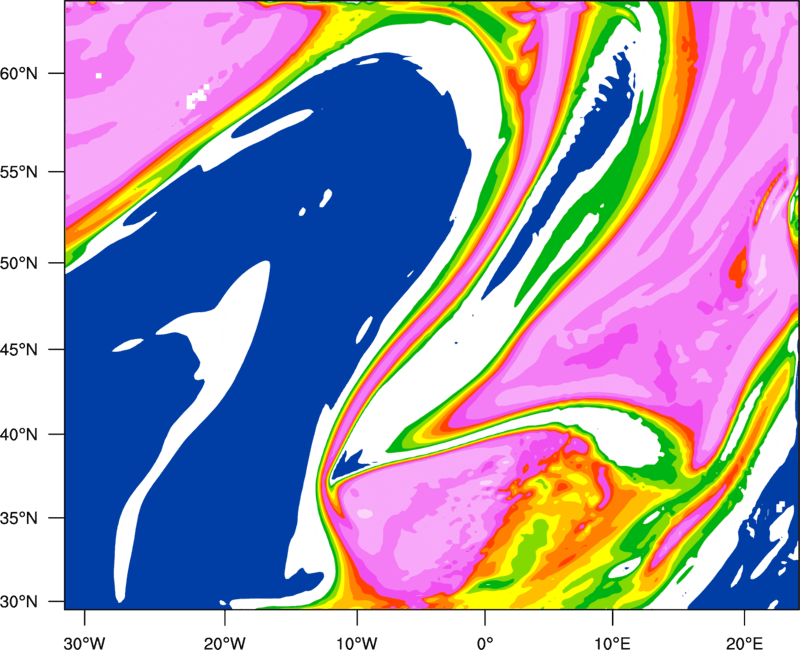The height and width of the screenshot is (650, 800).
Task: Click the 55°N latitude label
Action: click(x=19, y=172)
